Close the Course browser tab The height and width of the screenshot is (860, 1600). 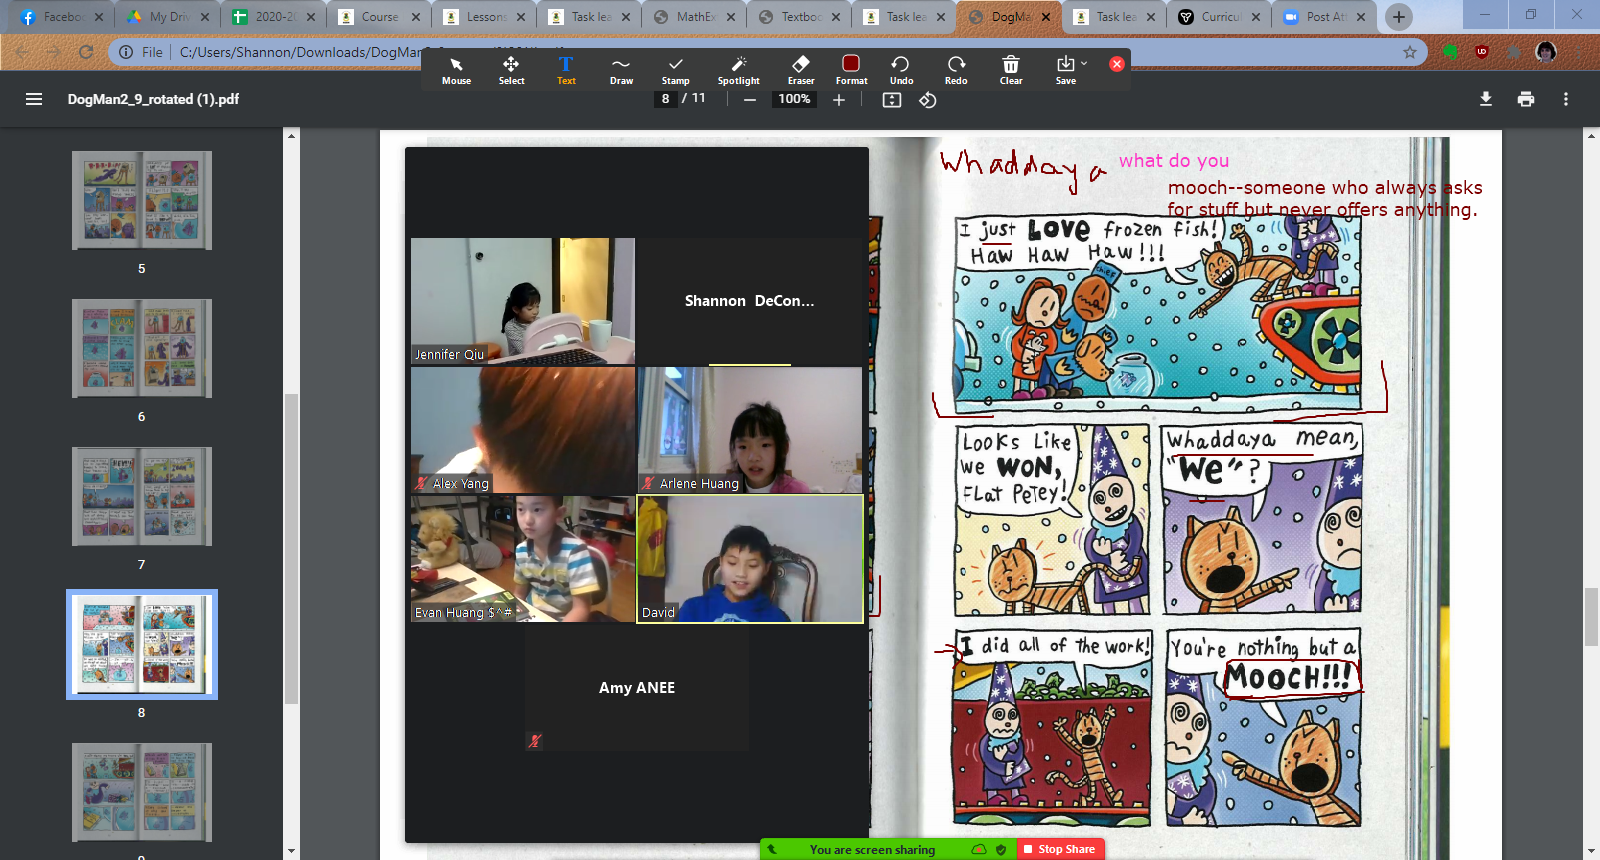pos(415,17)
